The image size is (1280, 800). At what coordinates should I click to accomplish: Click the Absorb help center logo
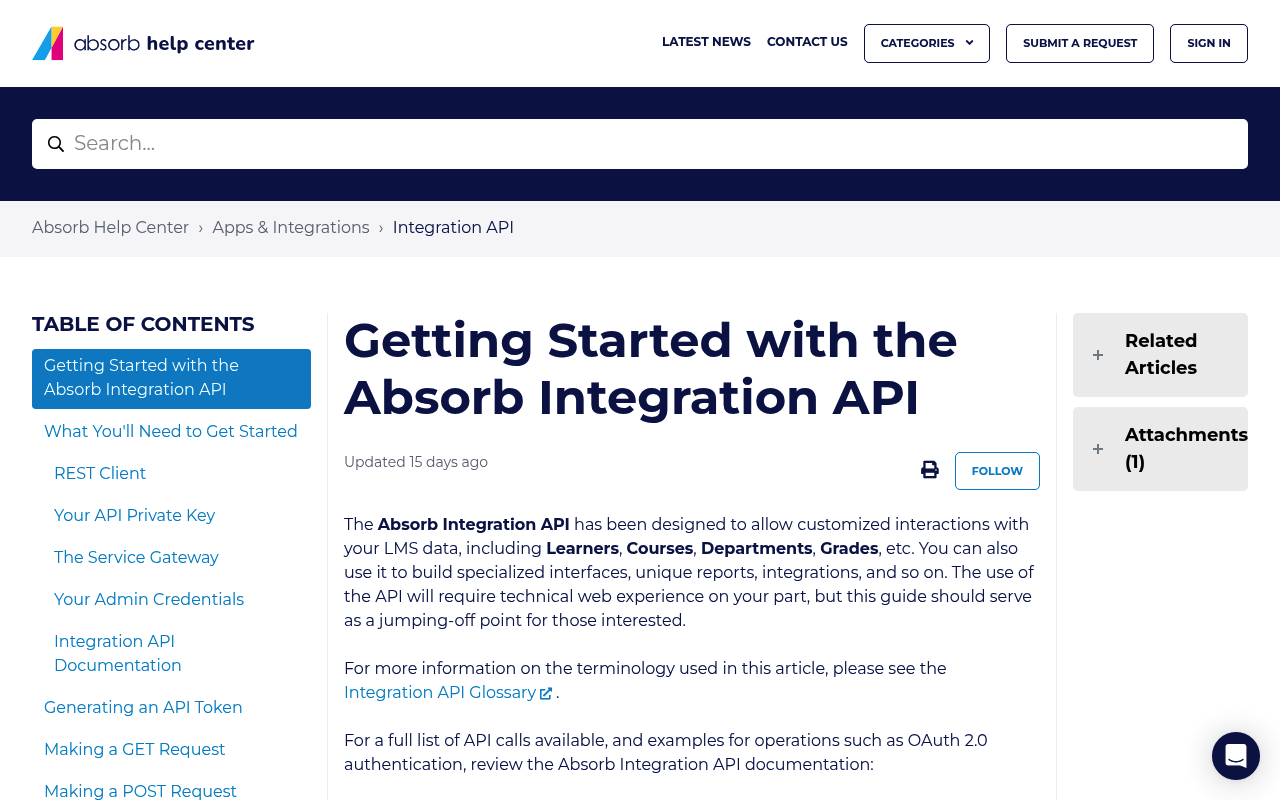143,43
